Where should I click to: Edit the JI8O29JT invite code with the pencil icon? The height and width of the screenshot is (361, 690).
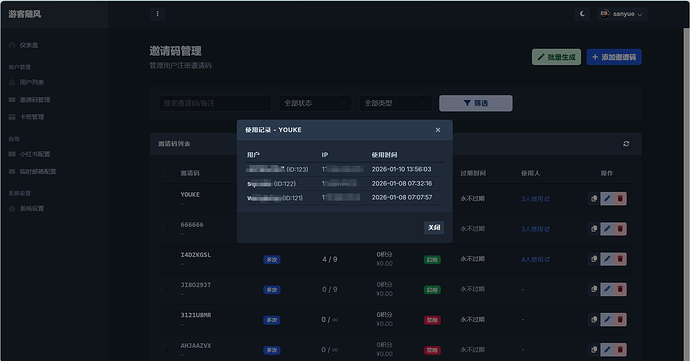[x=607, y=289]
